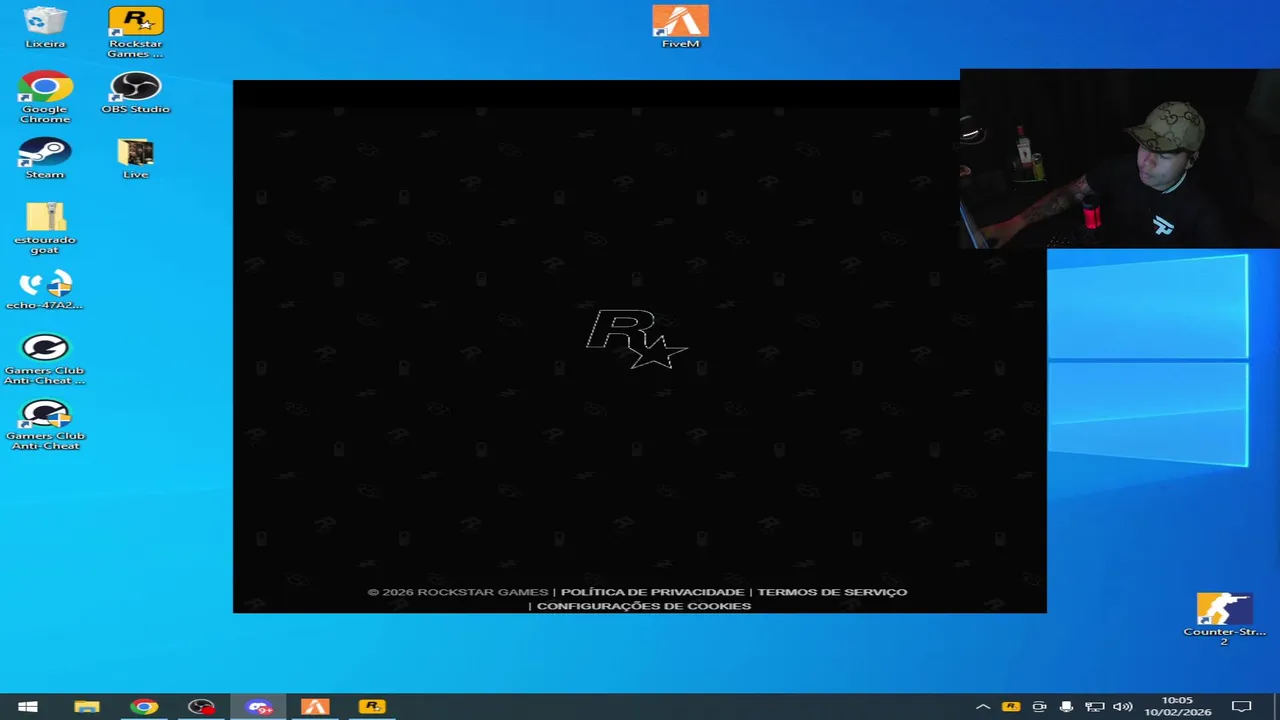Click the webcam overlay video feed
The height and width of the screenshot is (720, 1280).
pos(1120,158)
